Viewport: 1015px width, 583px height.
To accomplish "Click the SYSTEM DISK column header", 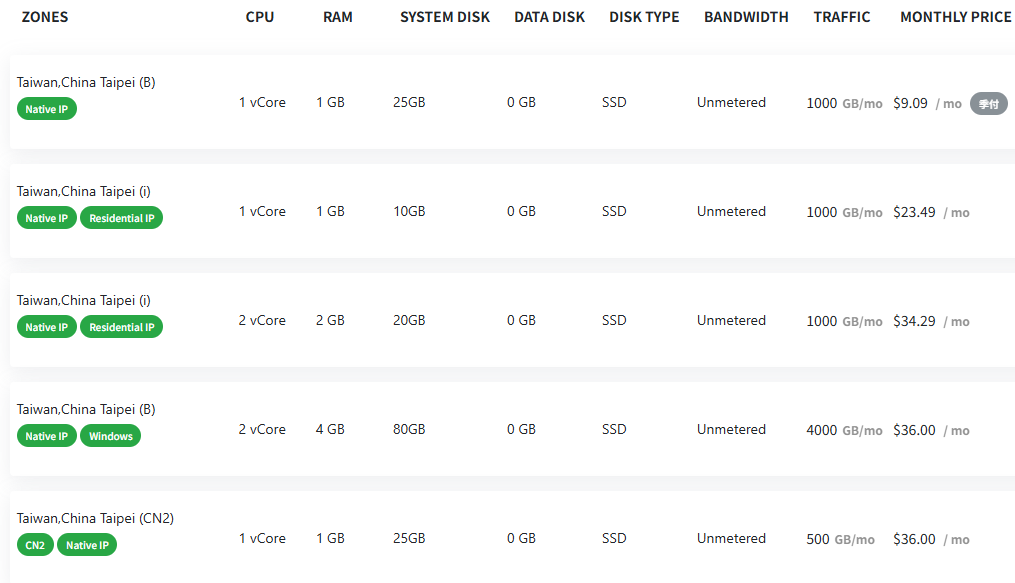I will click(x=445, y=17).
